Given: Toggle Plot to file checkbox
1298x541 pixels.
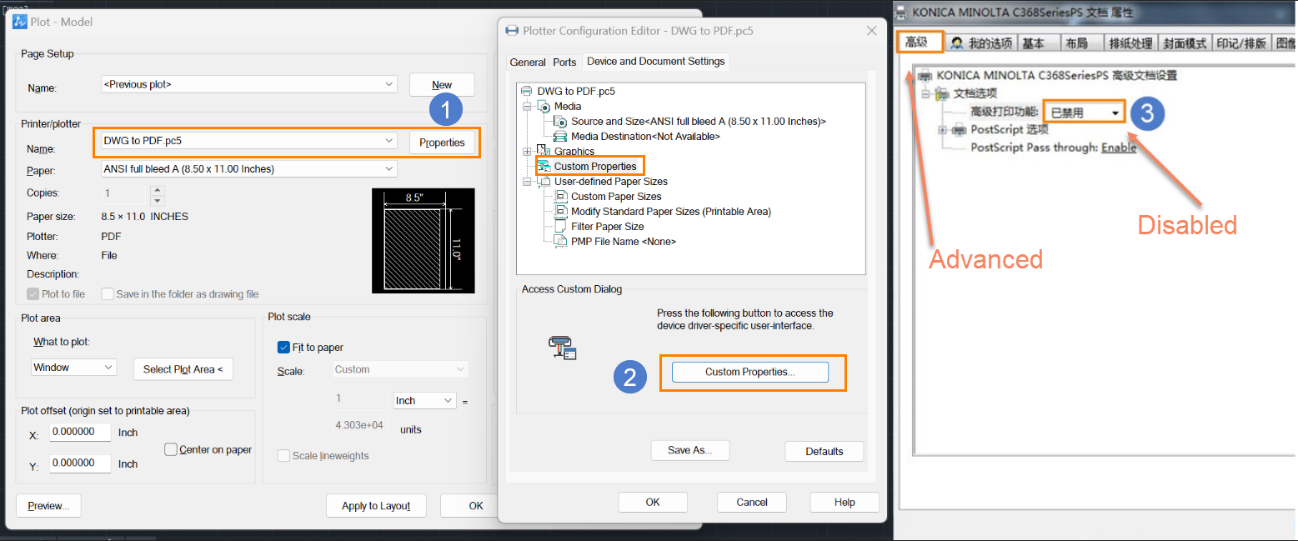Looking at the screenshot, I should tap(34, 294).
